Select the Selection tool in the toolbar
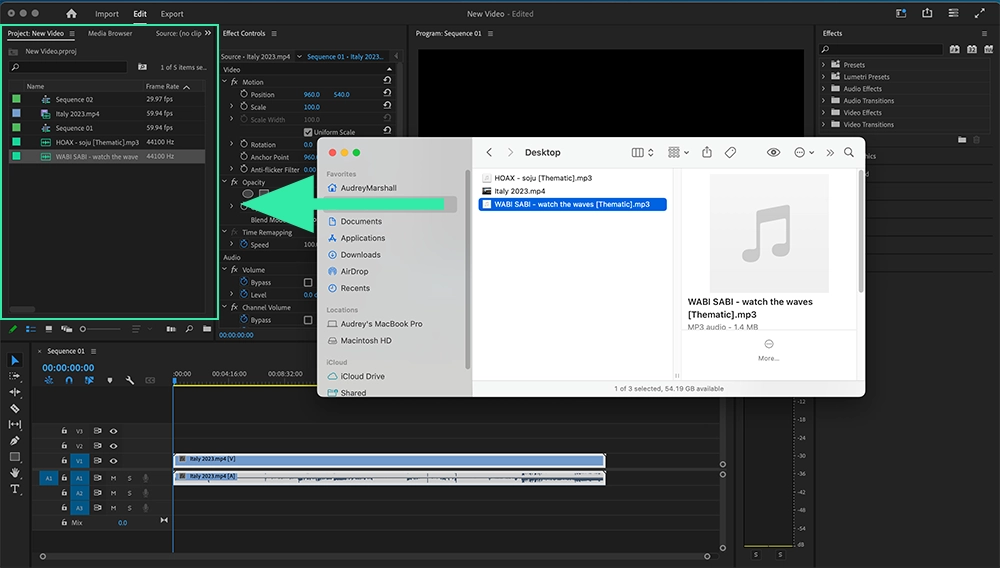Screen dimensions: 1000x568 point(15,360)
